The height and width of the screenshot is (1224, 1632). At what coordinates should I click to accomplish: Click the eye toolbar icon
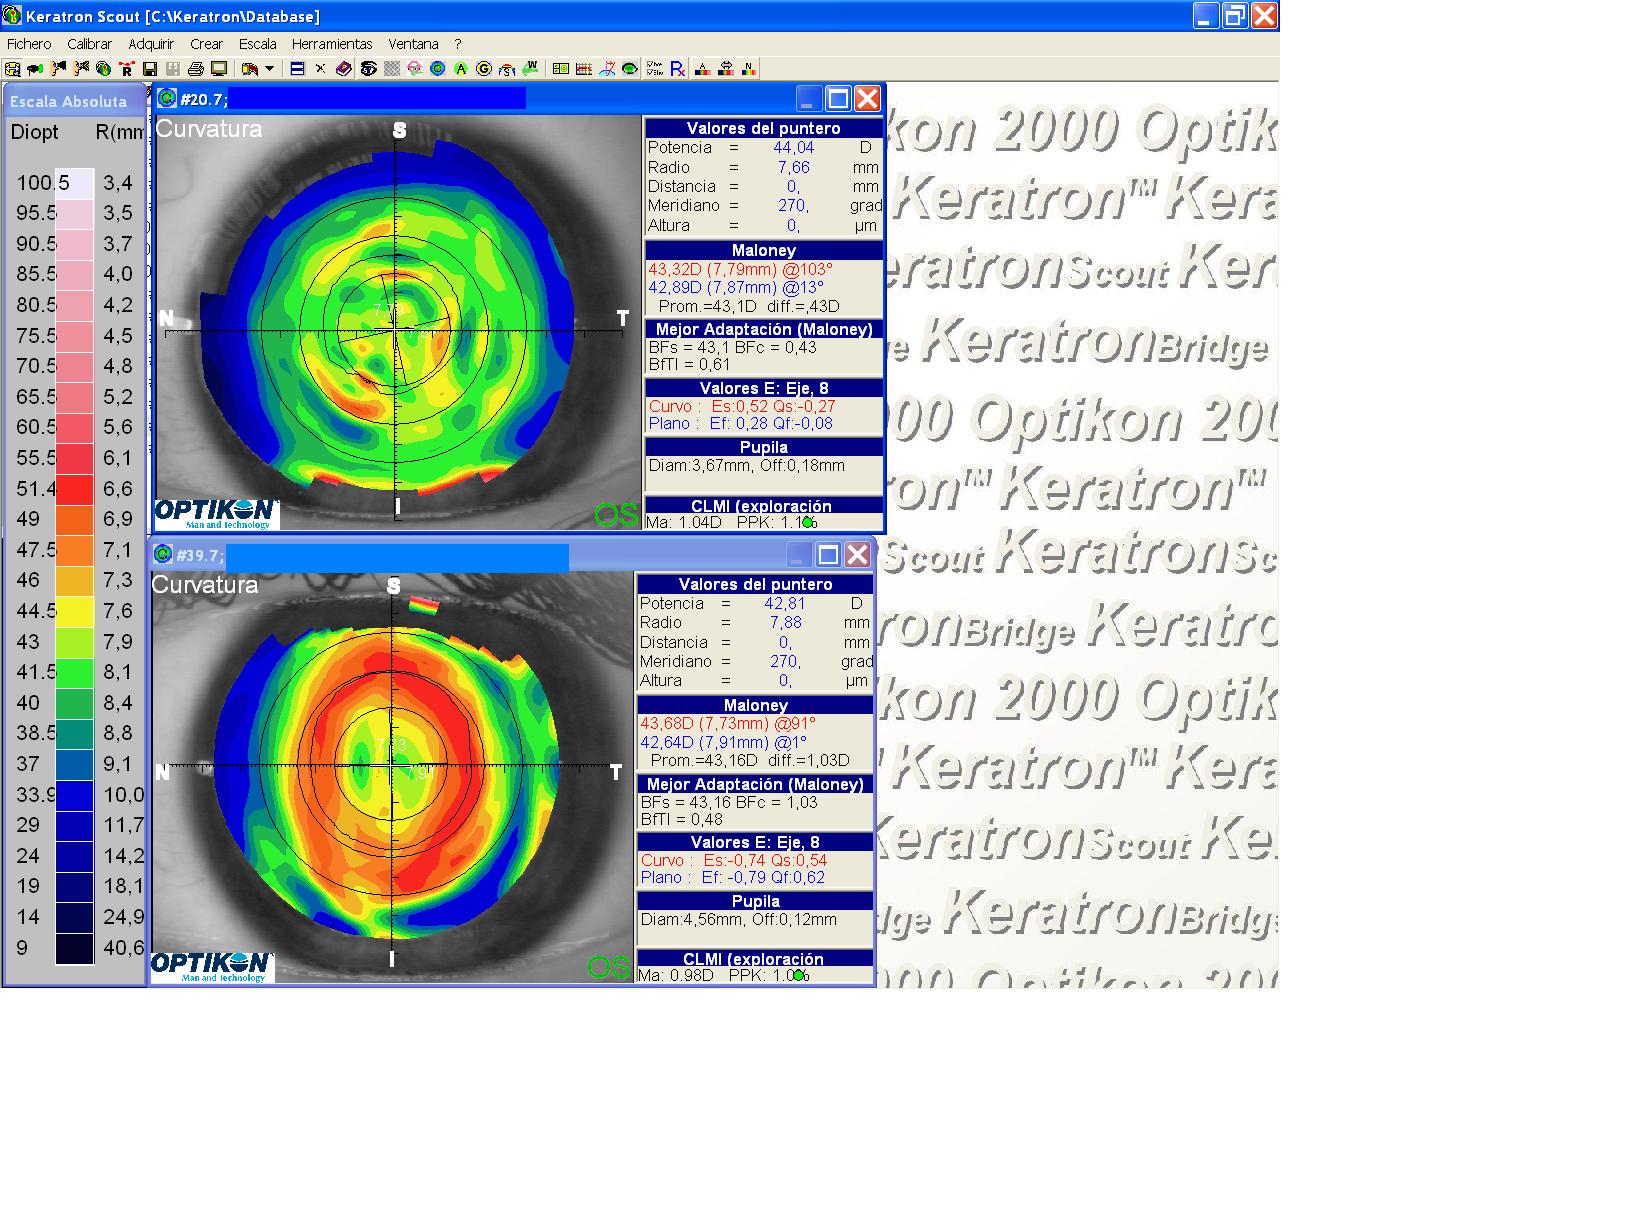coord(368,69)
